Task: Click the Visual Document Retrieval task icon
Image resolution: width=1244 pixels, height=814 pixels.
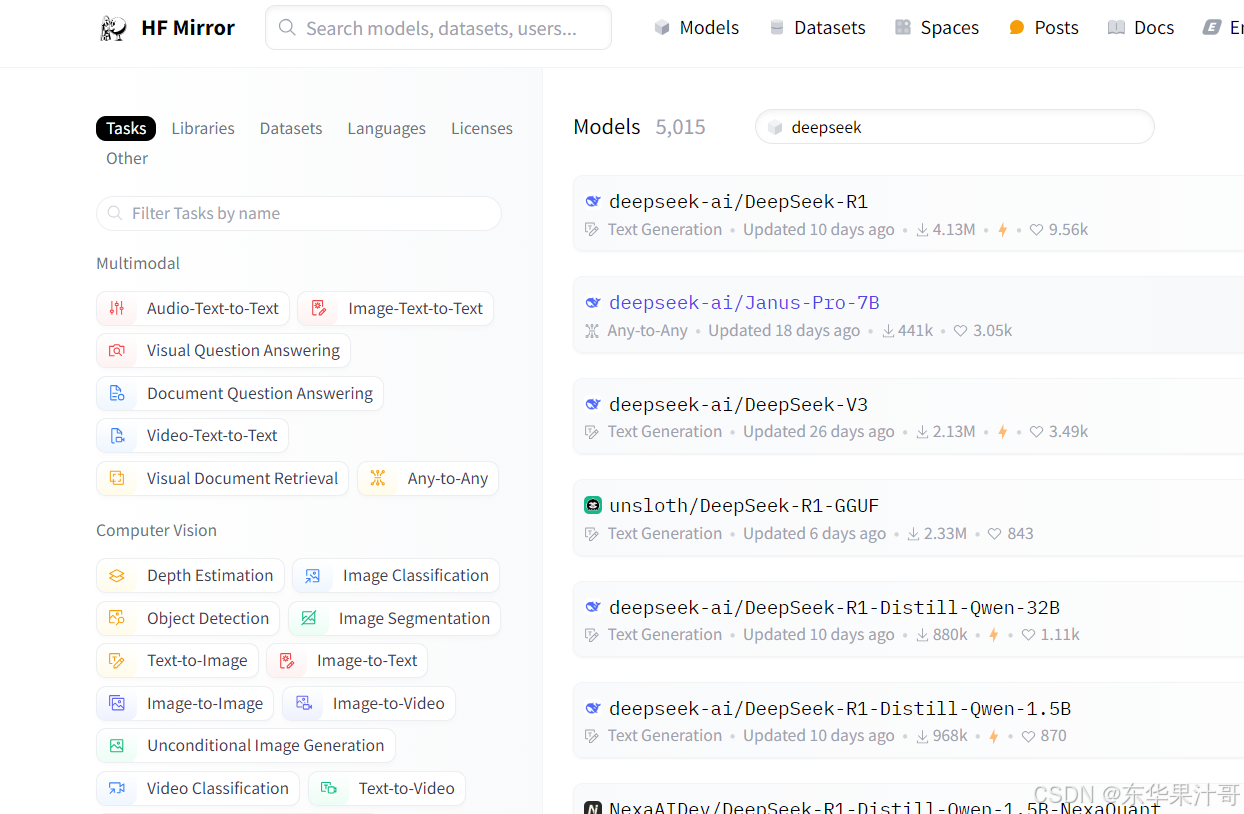Action: point(117,478)
